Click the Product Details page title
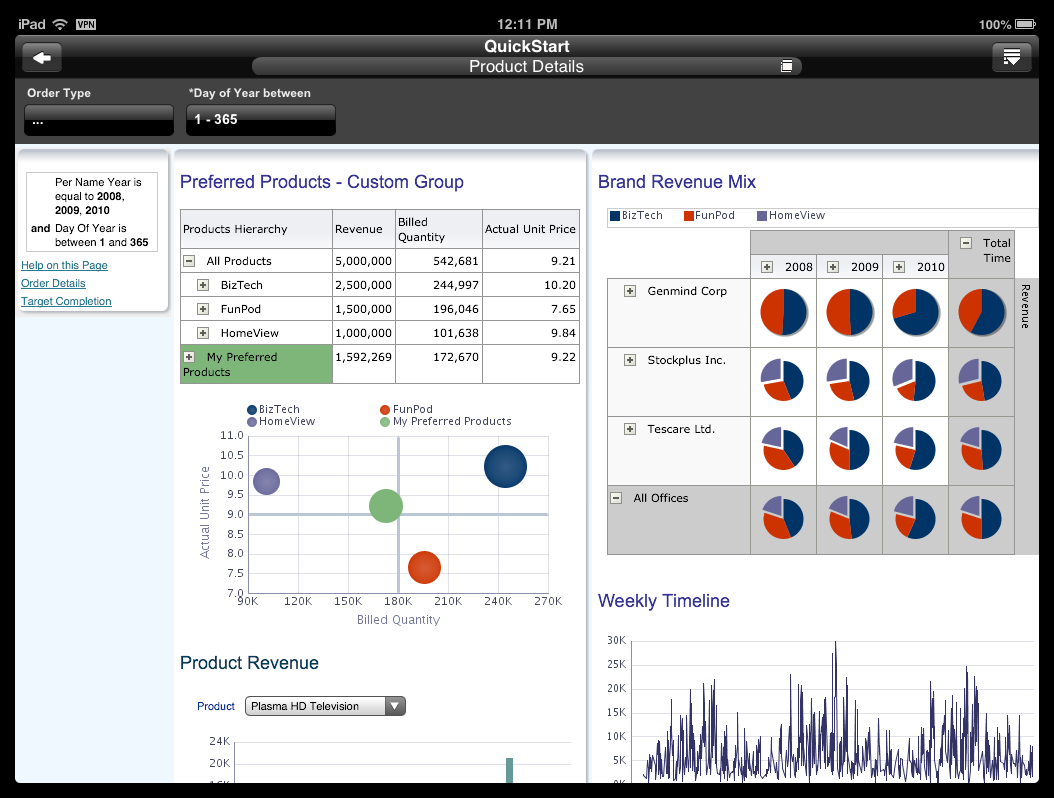The height and width of the screenshot is (798, 1054). pos(526,67)
